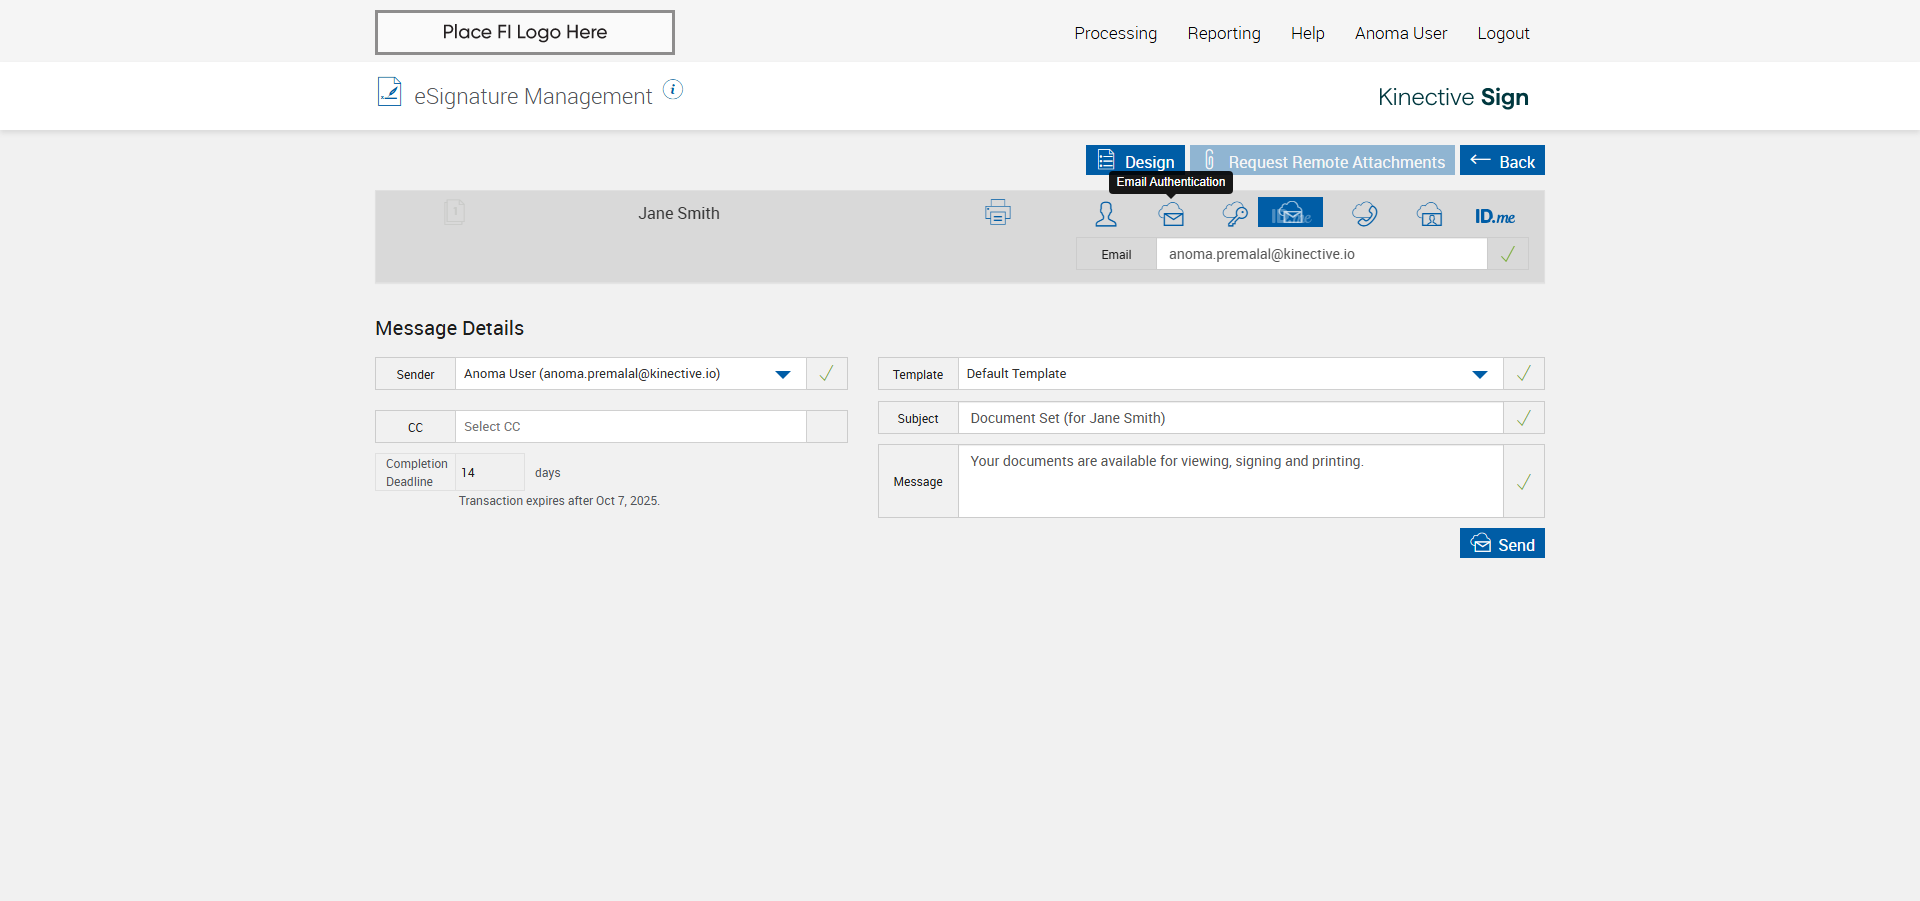Open the Processing menu
This screenshot has height=901, width=1920.
1115,33
